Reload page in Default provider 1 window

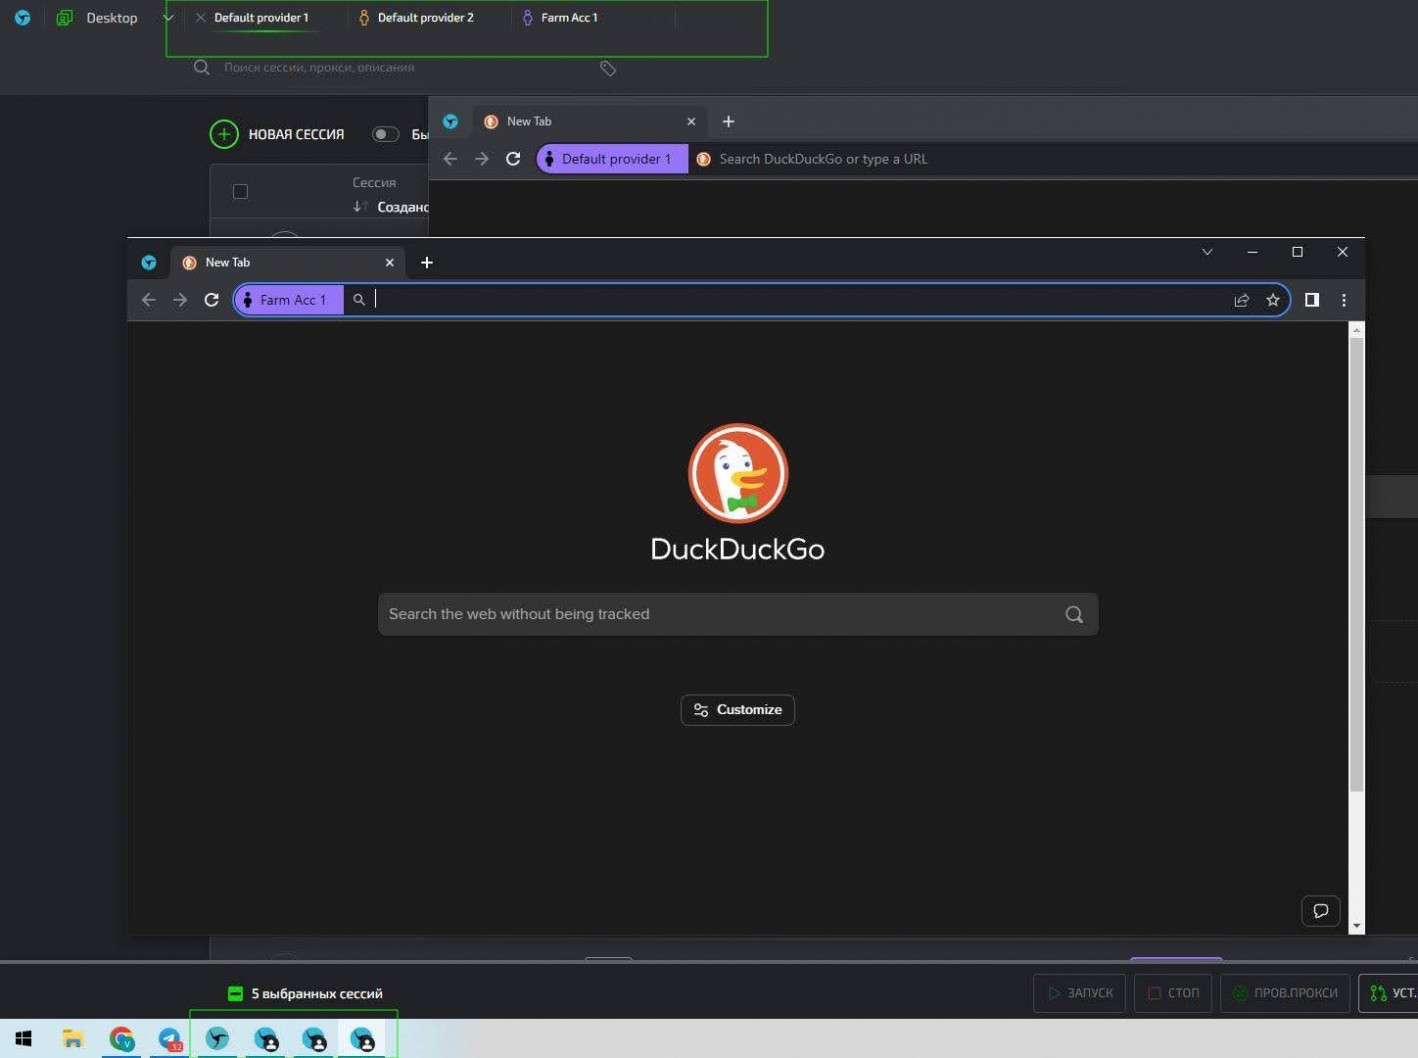pyautogui.click(x=513, y=159)
